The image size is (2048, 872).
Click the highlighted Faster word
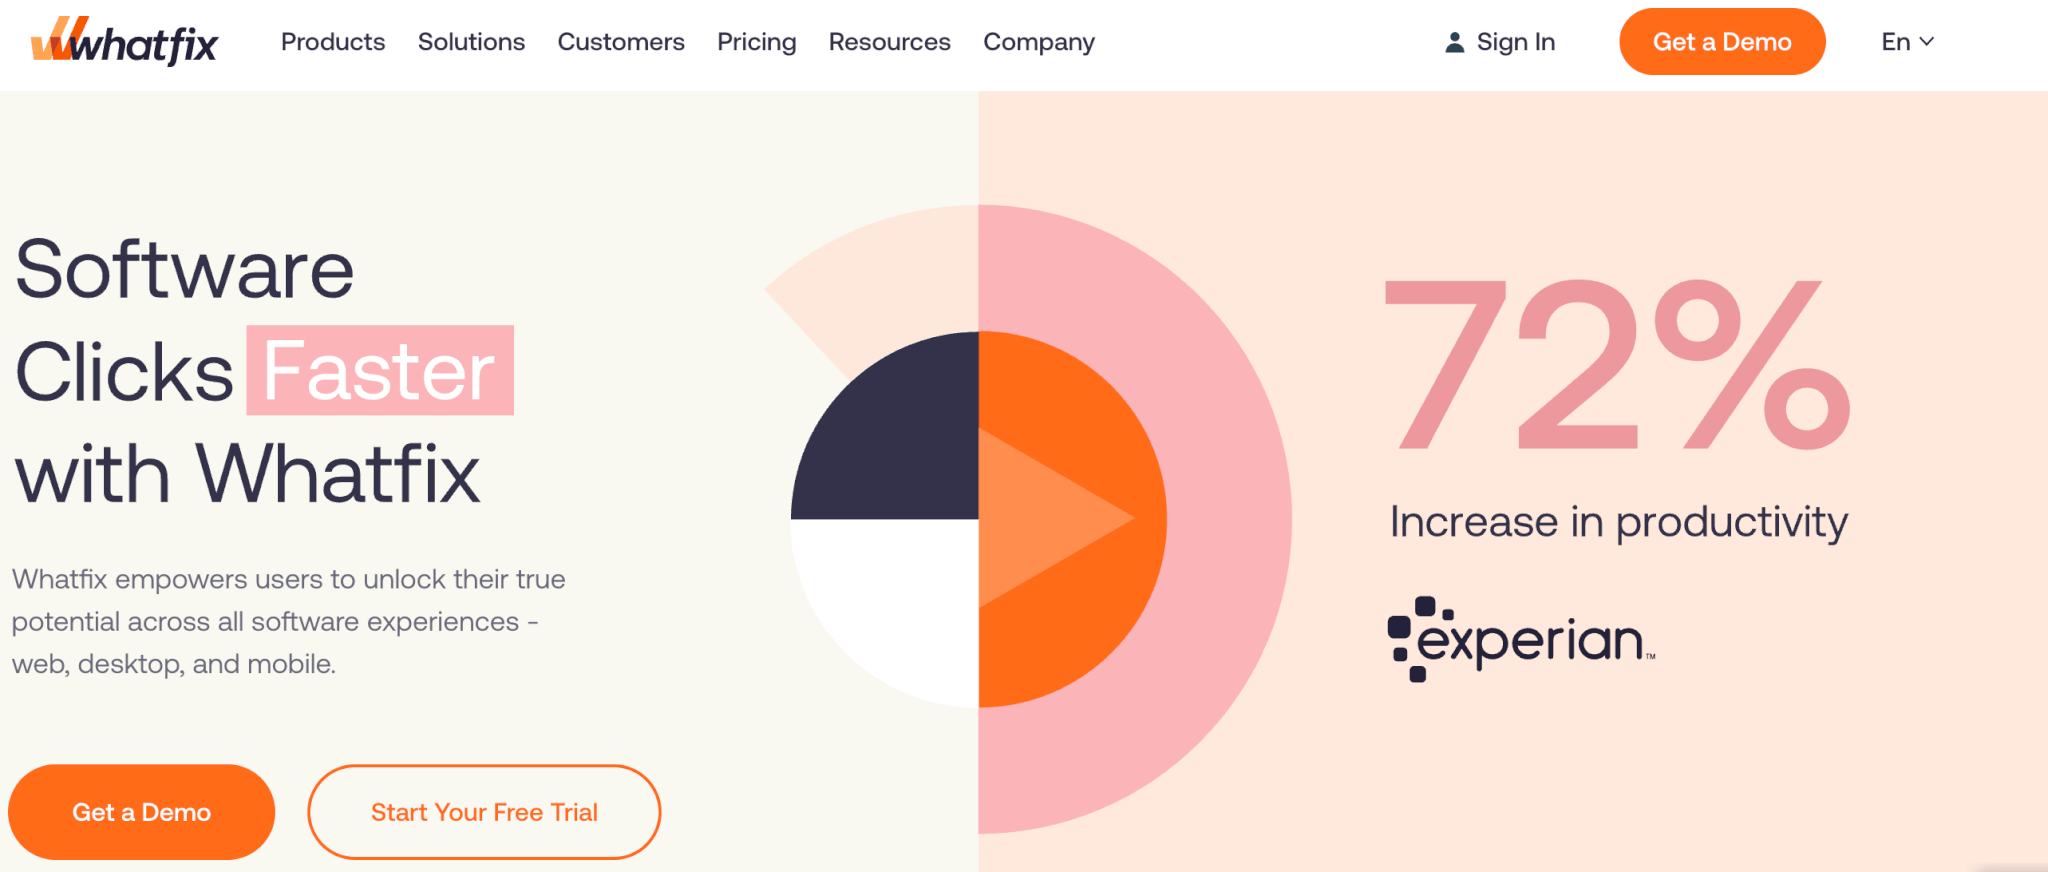(x=380, y=371)
